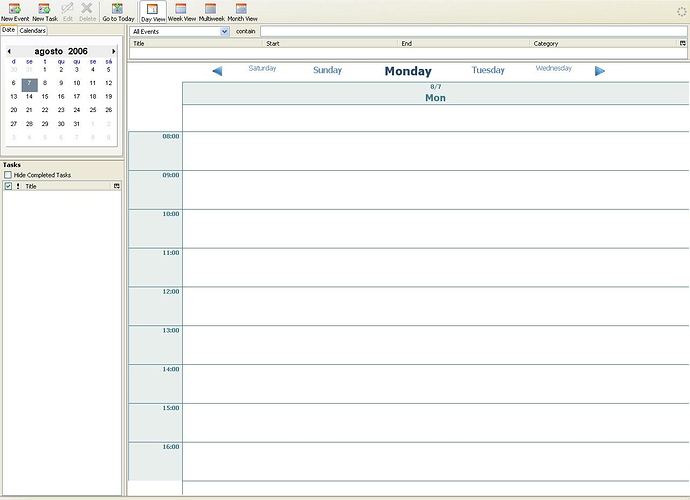Open column picker in events list header
The width and height of the screenshot is (690, 500).
683,43
